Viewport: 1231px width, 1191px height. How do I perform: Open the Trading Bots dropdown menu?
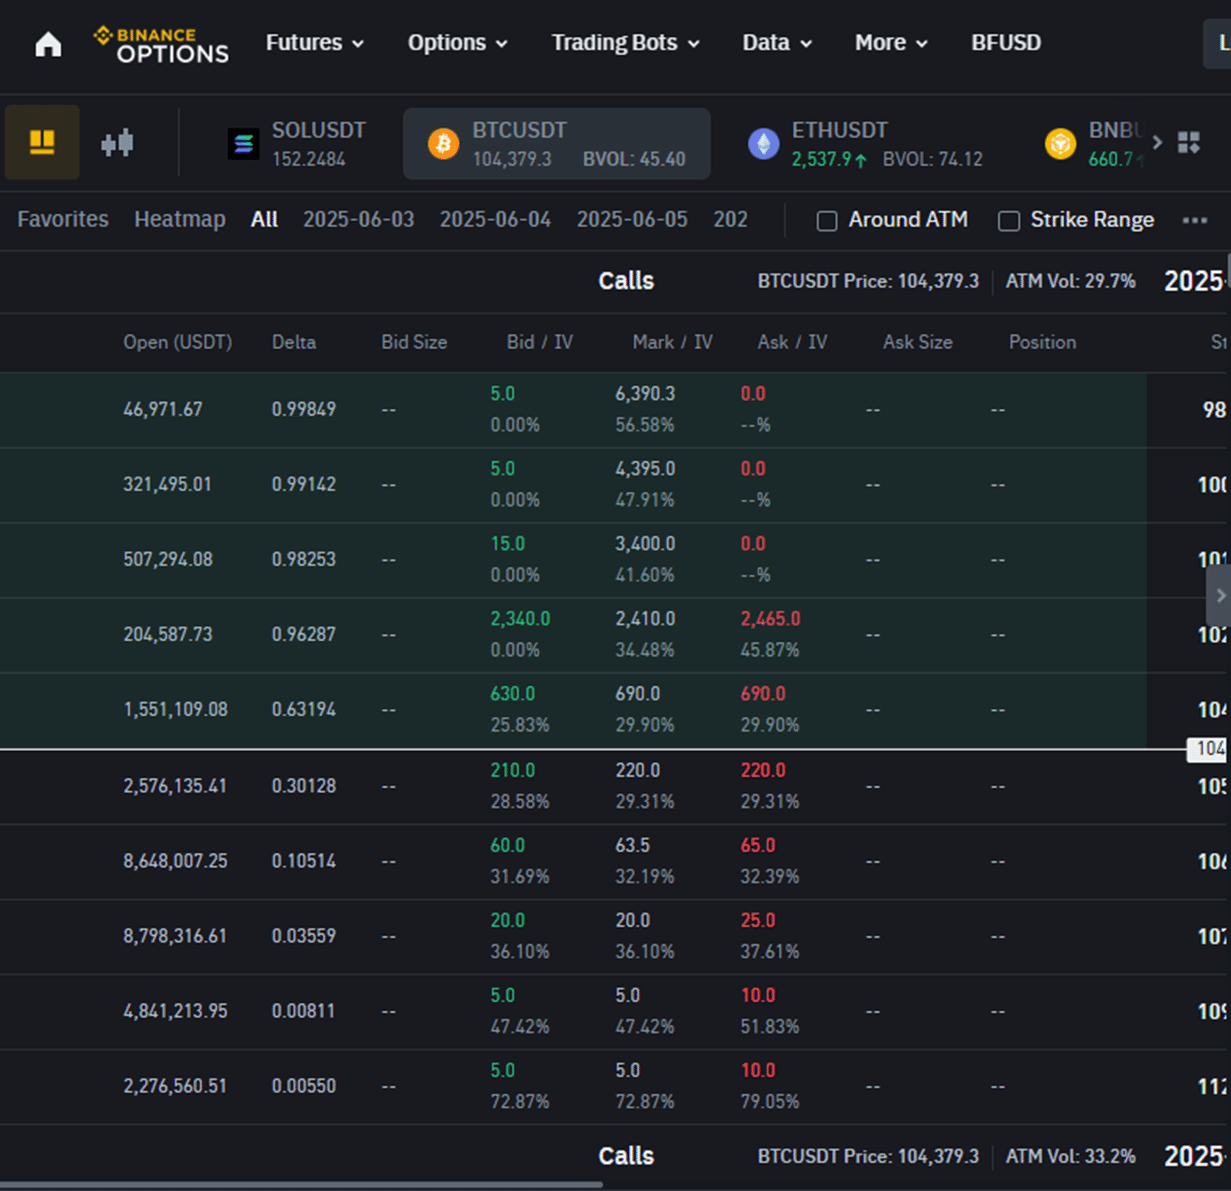(626, 43)
